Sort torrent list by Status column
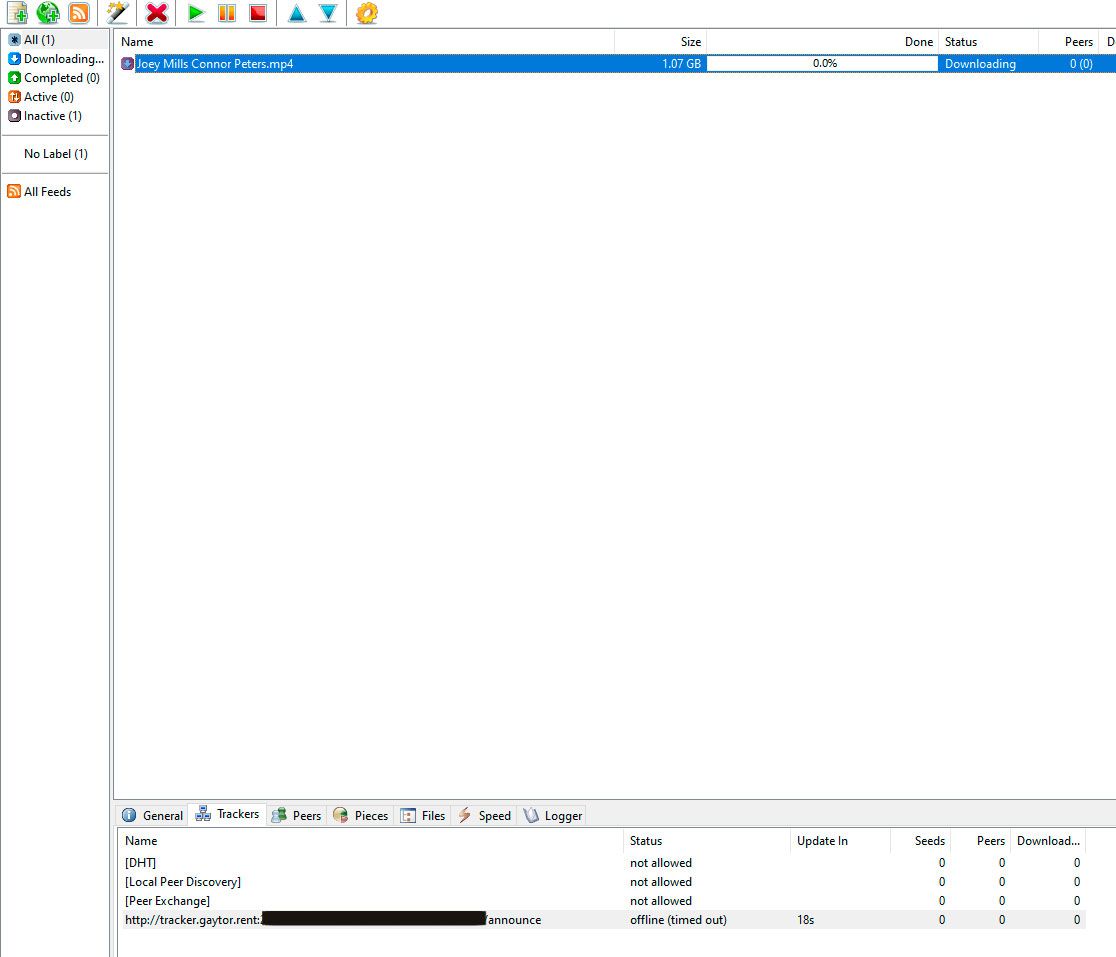 coord(988,42)
